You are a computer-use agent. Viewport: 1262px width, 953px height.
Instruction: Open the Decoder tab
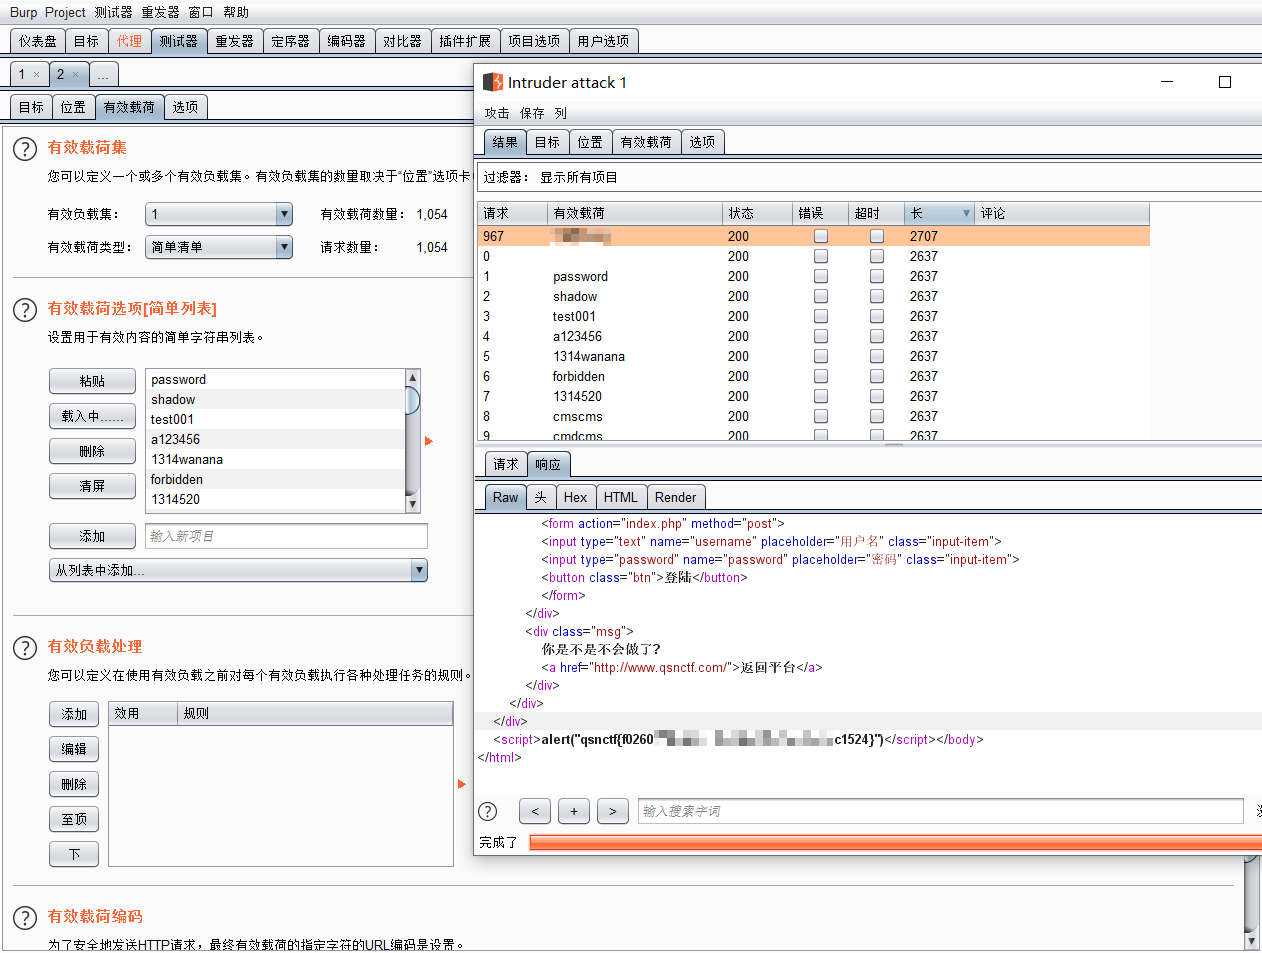pos(347,41)
